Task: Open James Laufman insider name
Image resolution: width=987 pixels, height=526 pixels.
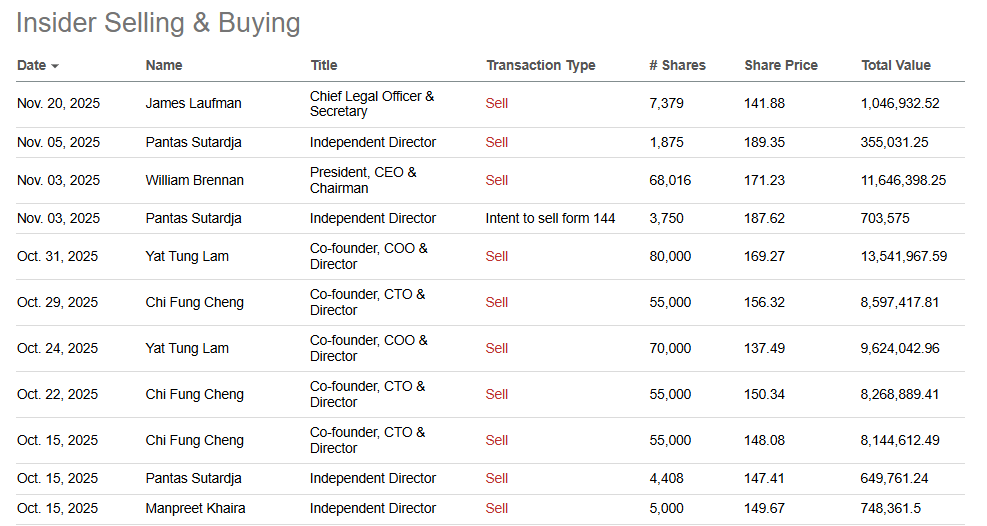Action: click(193, 103)
